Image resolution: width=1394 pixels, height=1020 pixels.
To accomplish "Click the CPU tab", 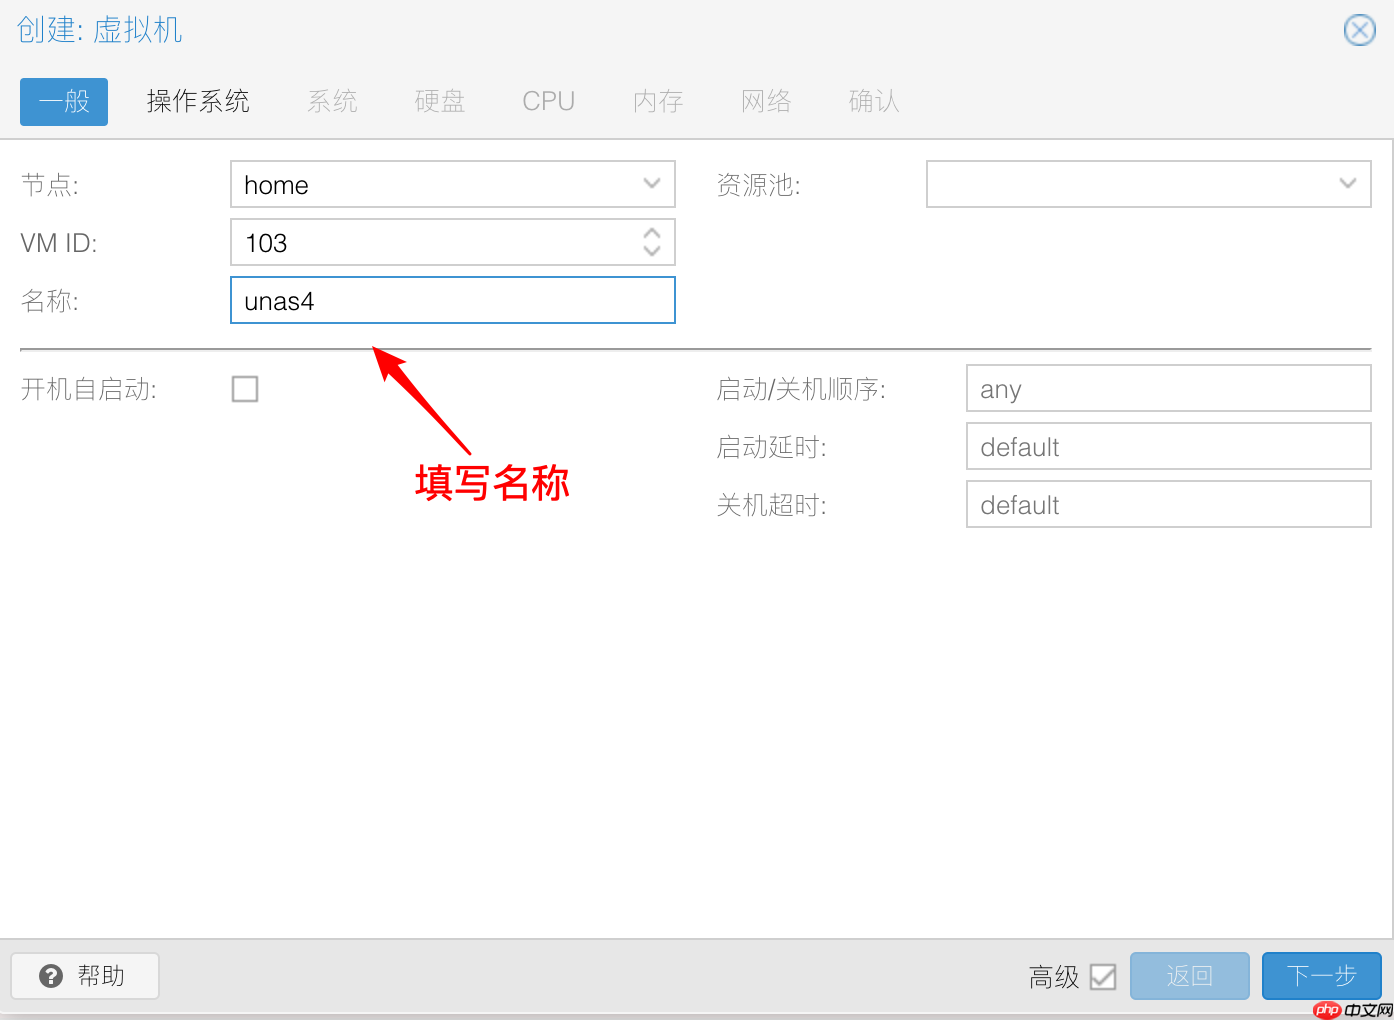I will pyautogui.click(x=548, y=101).
